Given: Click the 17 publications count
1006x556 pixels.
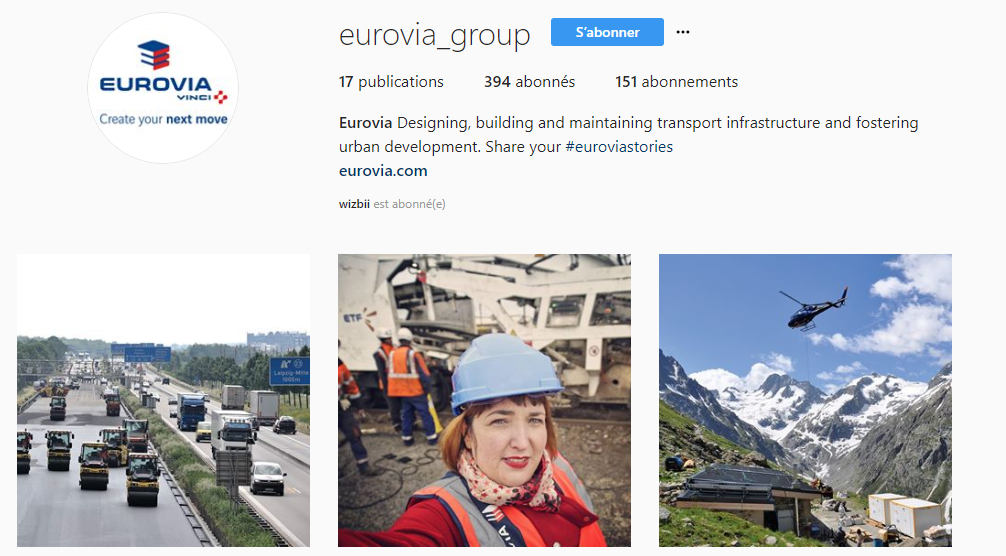Looking at the screenshot, I should 391,82.
